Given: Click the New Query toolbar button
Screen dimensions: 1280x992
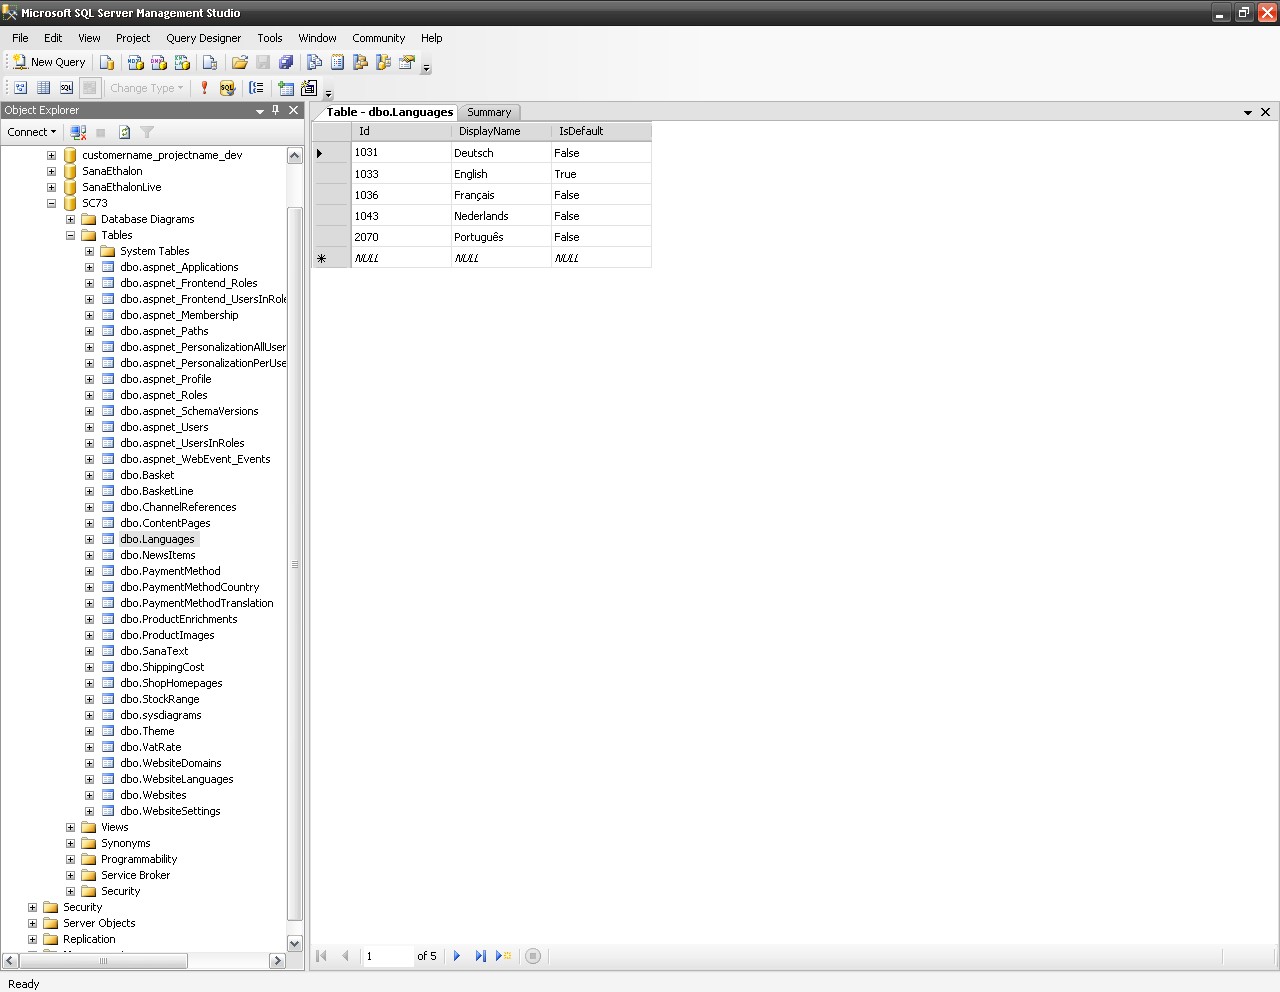Looking at the screenshot, I should (x=48, y=62).
